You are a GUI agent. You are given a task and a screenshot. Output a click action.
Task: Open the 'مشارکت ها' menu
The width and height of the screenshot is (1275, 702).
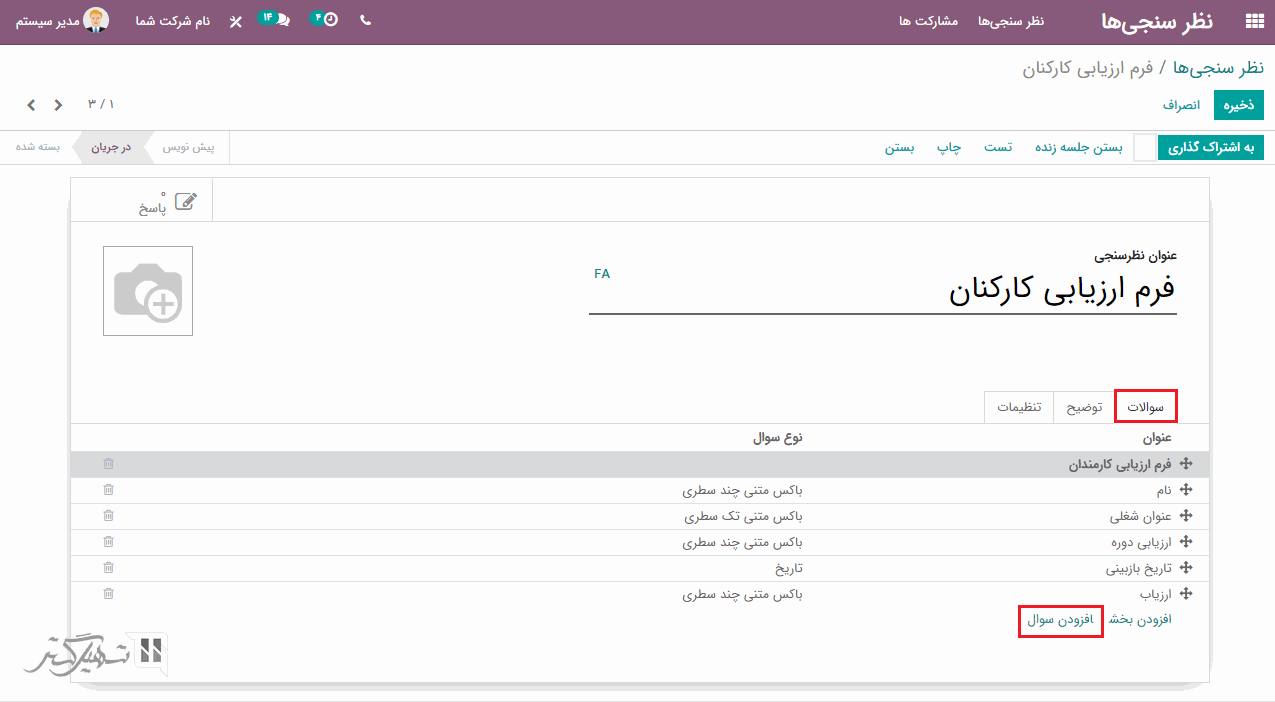point(928,21)
